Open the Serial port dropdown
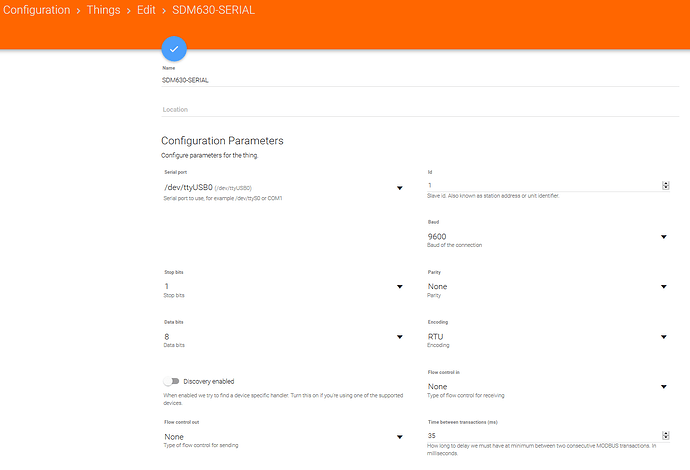This screenshot has width=690, height=470. coord(282,187)
